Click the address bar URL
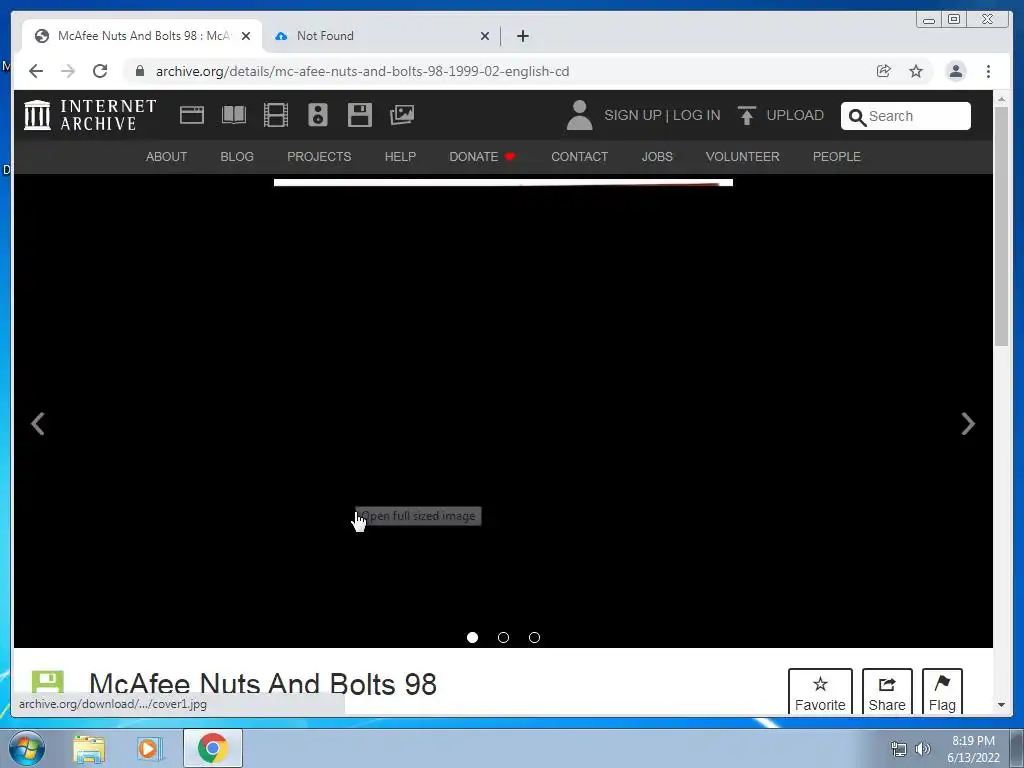The height and width of the screenshot is (768, 1024). (362, 71)
